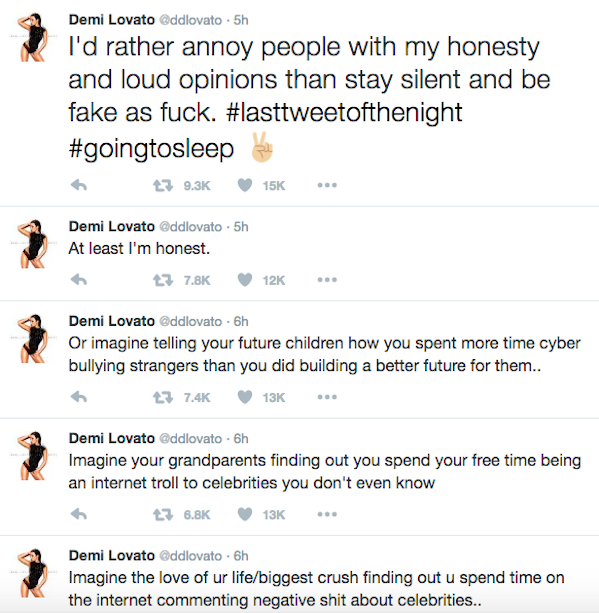Like the tweet with 15K likes
Screen dimensions: 599x613
click(245, 185)
